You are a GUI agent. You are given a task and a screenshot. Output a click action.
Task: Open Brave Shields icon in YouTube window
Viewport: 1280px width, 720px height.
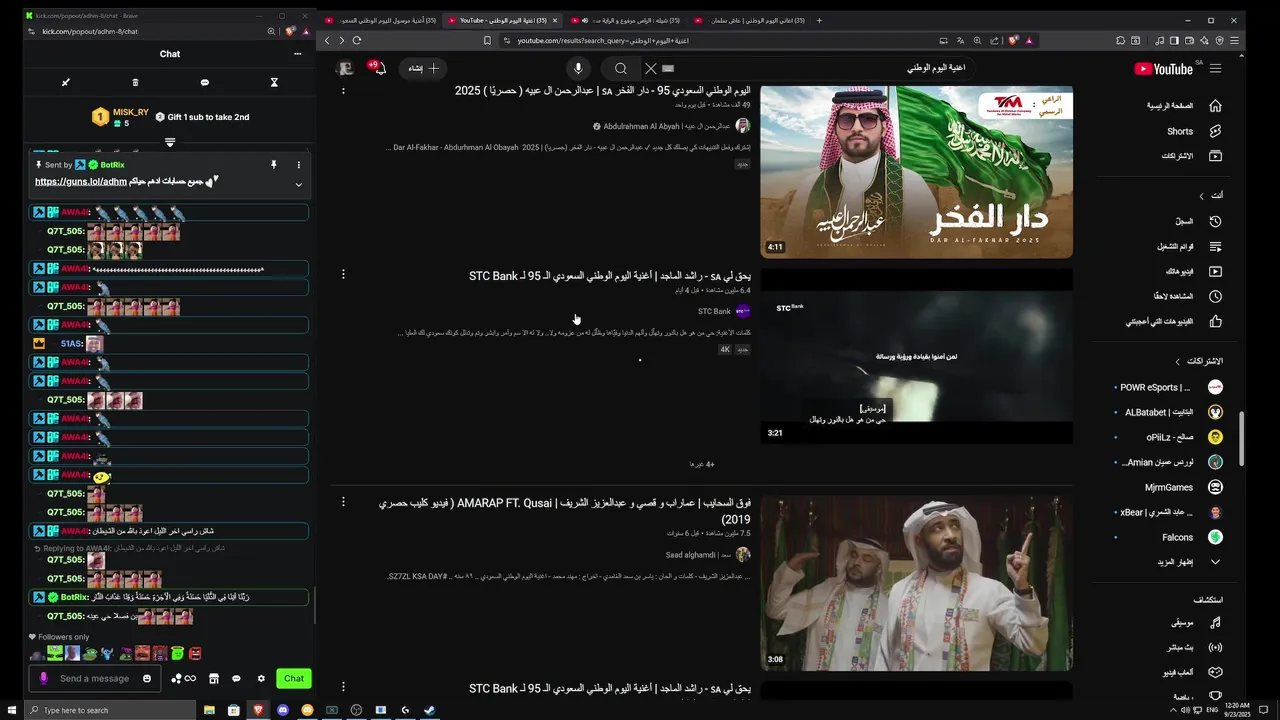click(1012, 40)
